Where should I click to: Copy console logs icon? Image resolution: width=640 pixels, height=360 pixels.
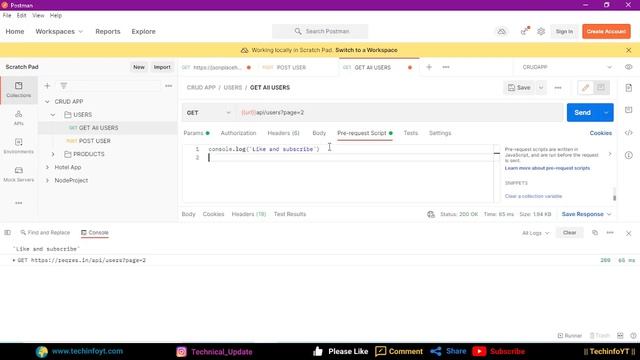[595, 233]
